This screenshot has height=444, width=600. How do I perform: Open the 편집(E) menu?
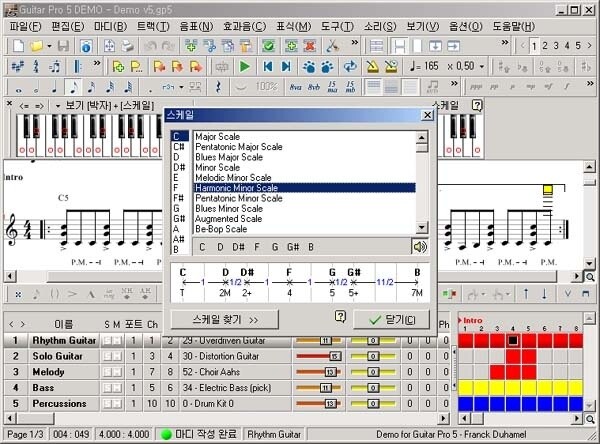coord(68,26)
